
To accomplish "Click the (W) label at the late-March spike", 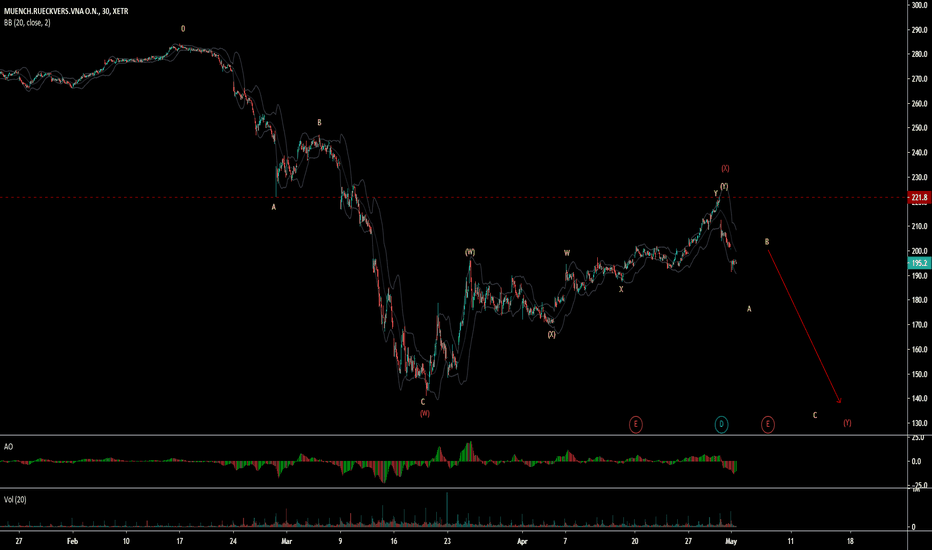I will [470, 252].
